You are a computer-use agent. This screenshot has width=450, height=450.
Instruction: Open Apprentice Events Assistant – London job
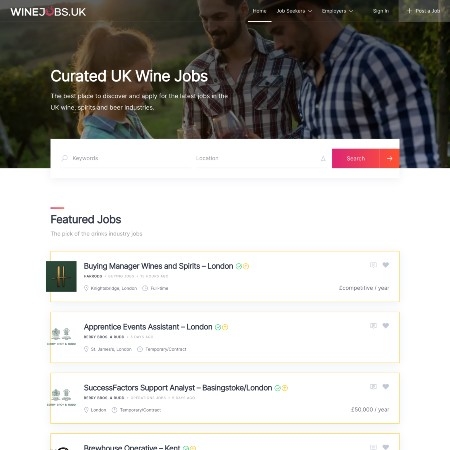148,327
